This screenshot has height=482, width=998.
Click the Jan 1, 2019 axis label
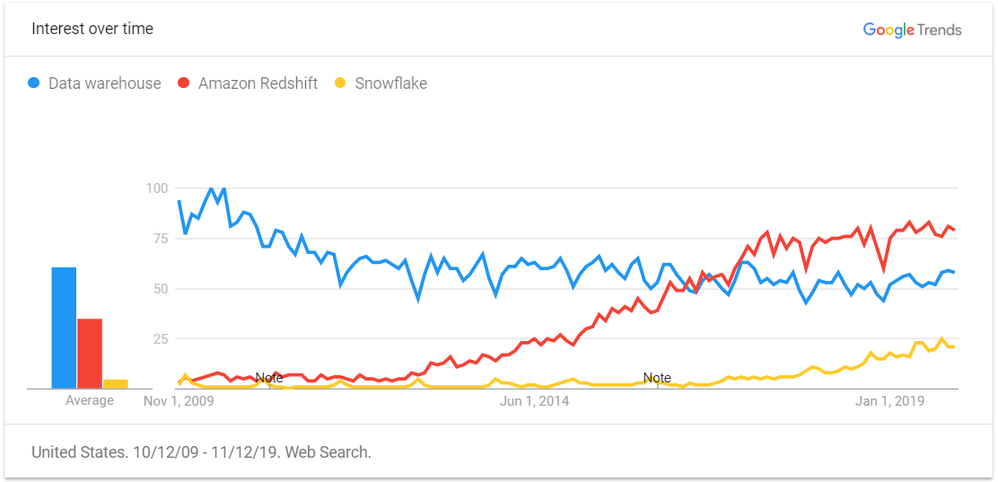(888, 402)
